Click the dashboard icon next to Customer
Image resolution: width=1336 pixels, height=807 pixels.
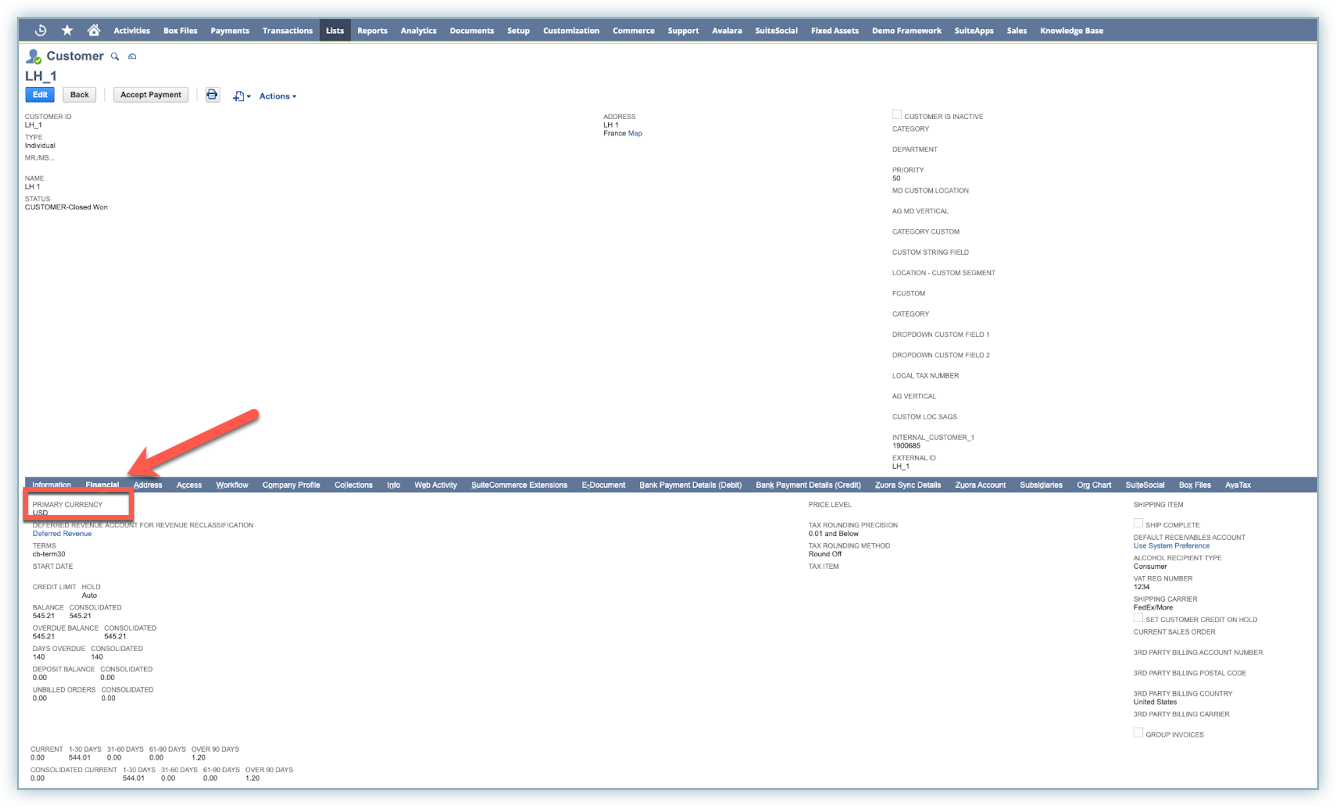[132, 57]
